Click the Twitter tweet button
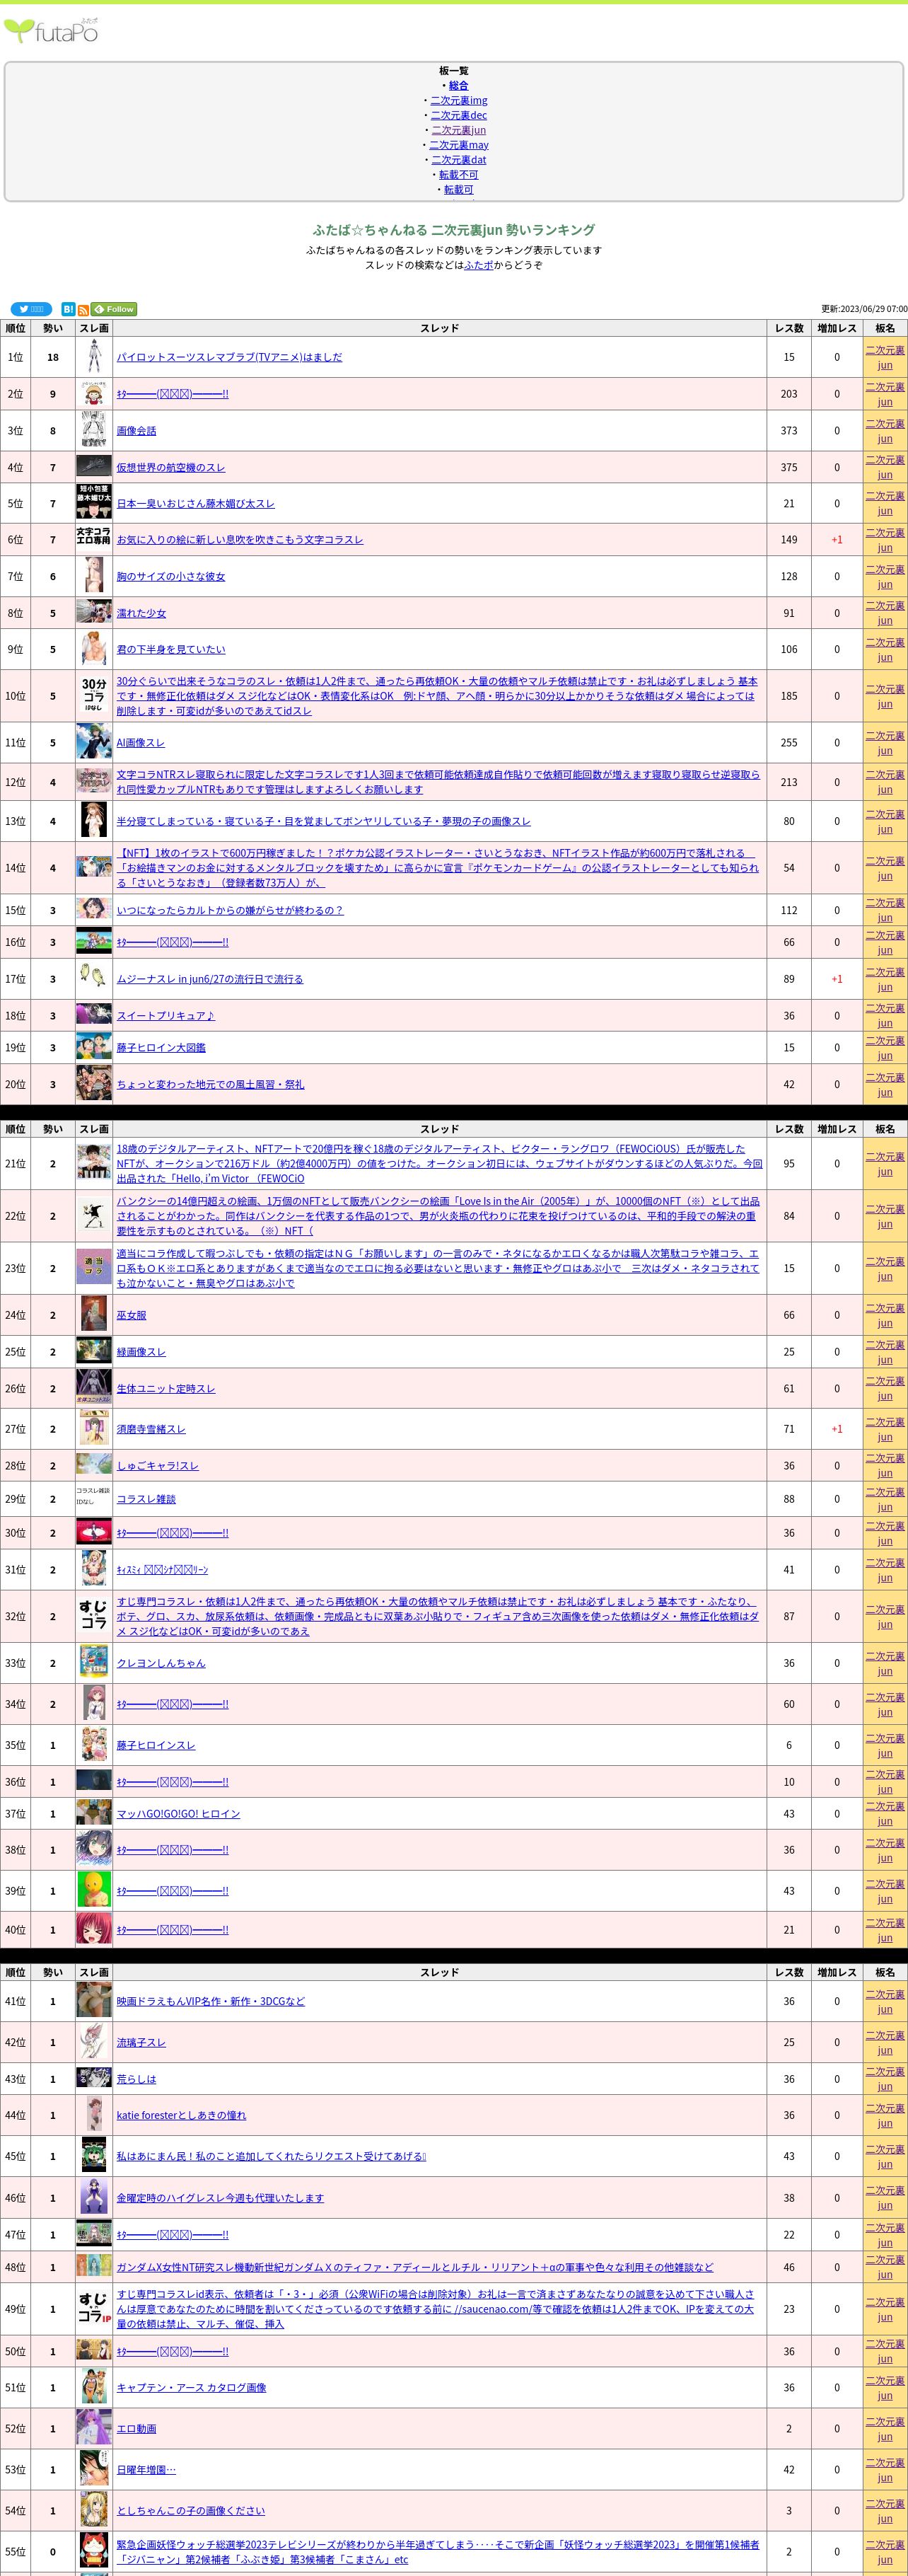This screenshot has width=908, height=2576. coord(31,309)
